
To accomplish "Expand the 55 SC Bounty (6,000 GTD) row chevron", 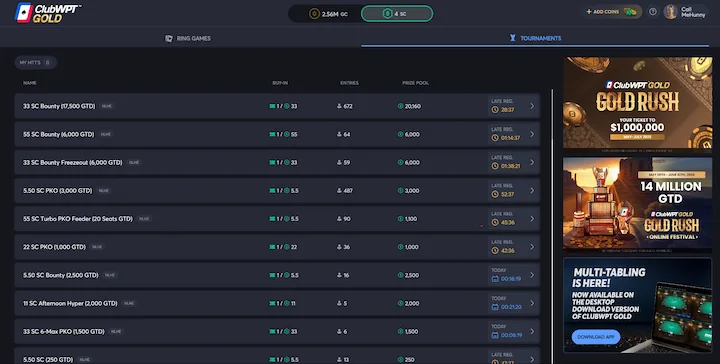I will click(x=532, y=134).
